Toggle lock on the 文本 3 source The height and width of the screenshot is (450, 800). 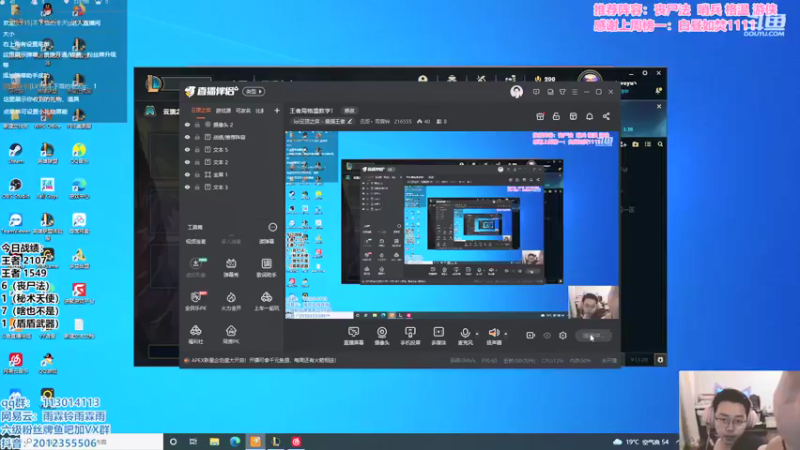pos(197,187)
